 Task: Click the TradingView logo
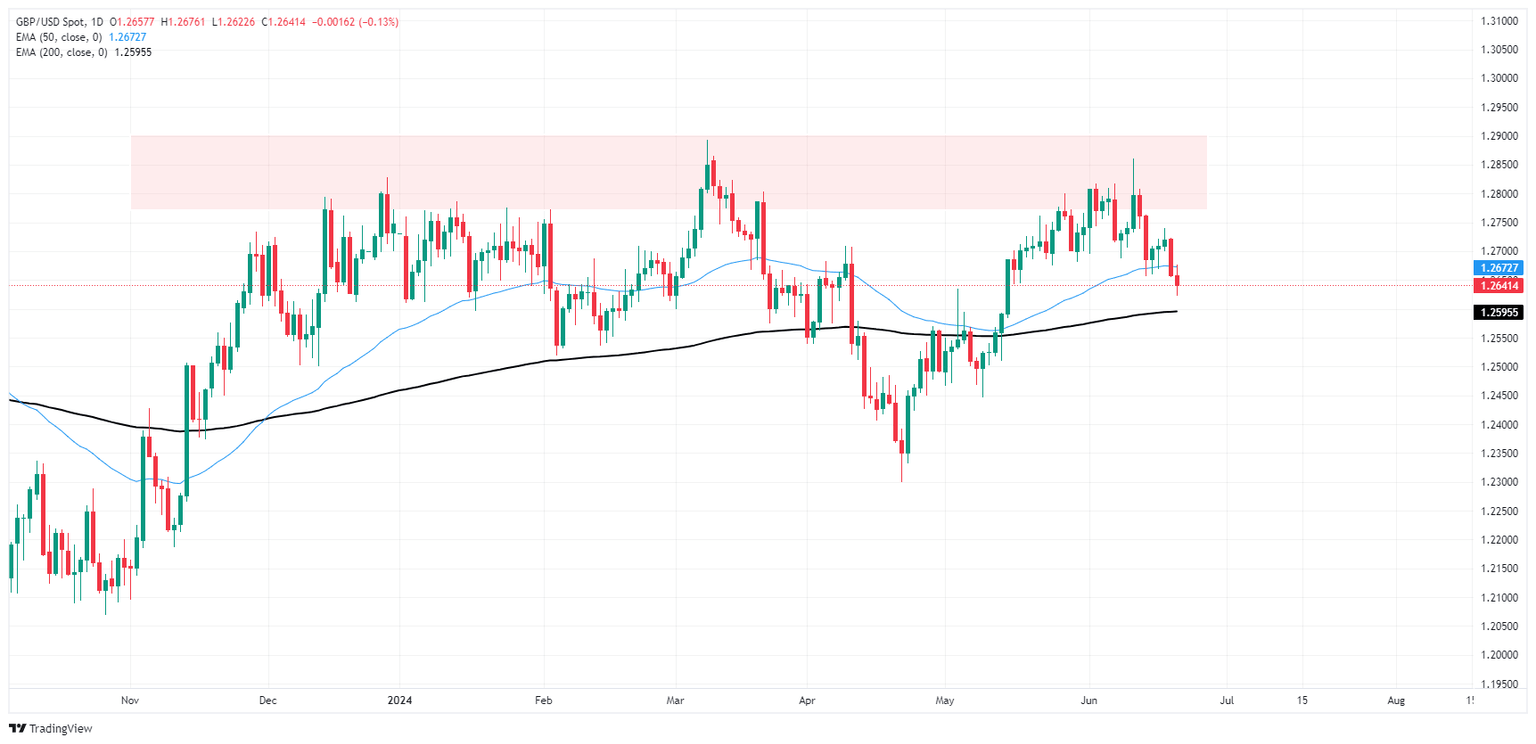[x=52, y=729]
